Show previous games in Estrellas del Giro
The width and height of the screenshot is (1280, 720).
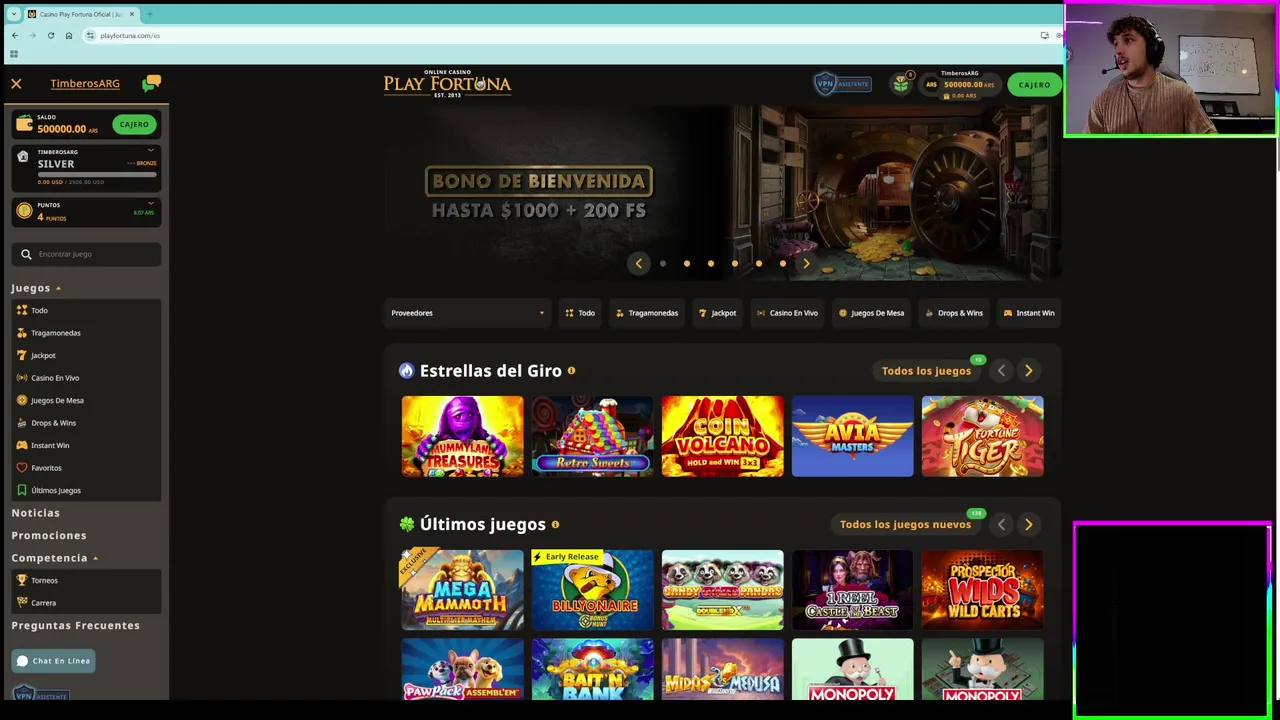1001,371
